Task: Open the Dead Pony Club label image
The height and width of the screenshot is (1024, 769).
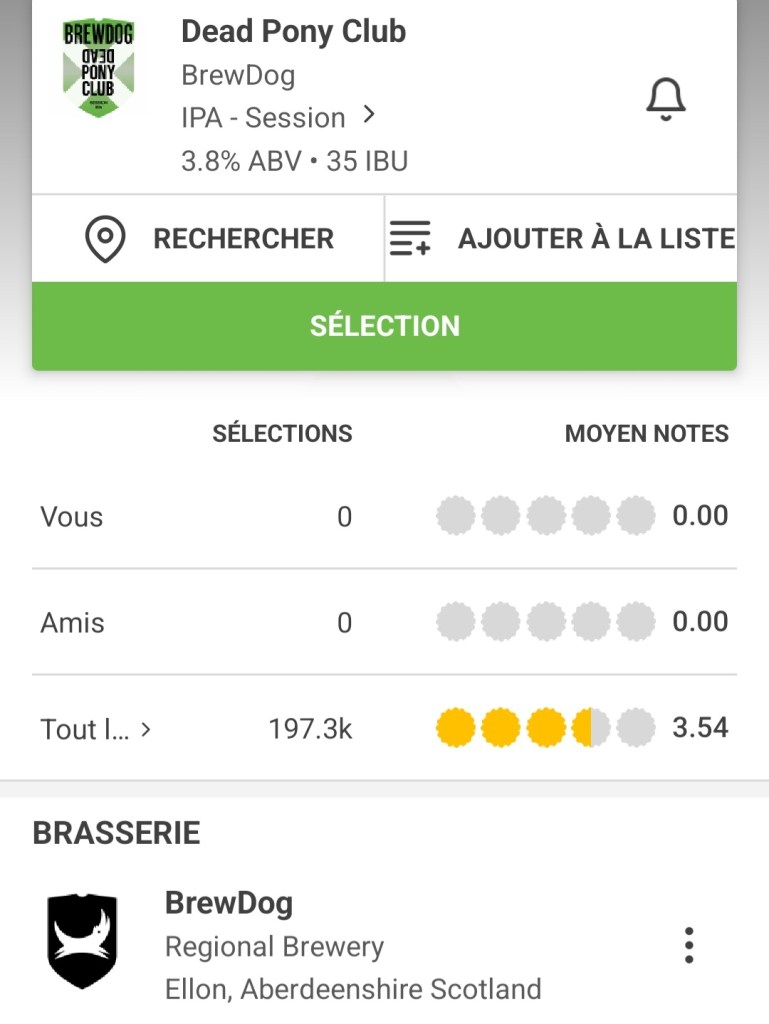Action: tap(97, 68)
